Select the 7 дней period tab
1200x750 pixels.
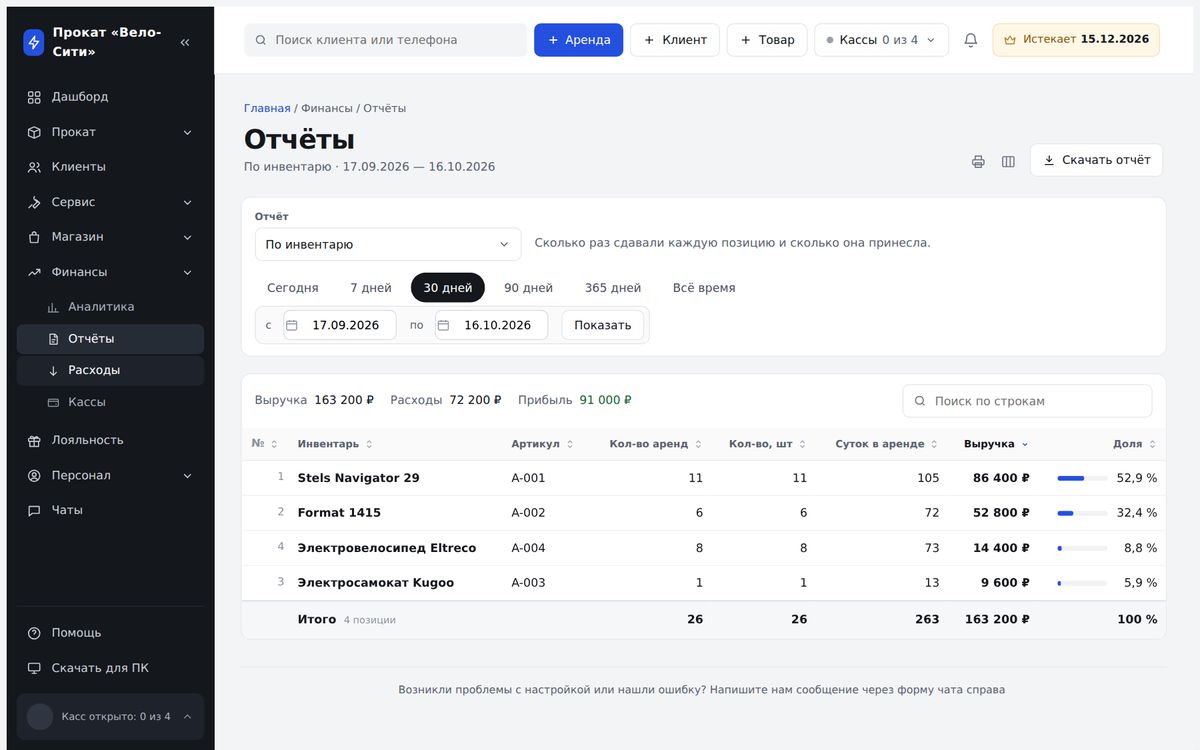pos(371,288)
